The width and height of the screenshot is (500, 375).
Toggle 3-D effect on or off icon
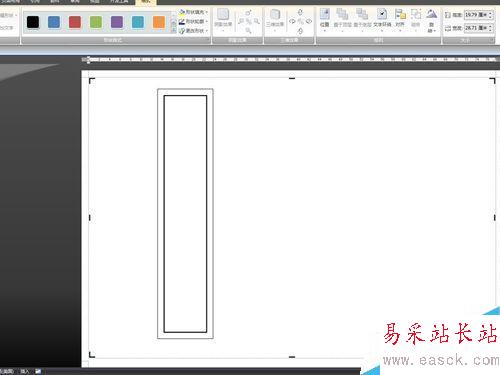[301, 21]
